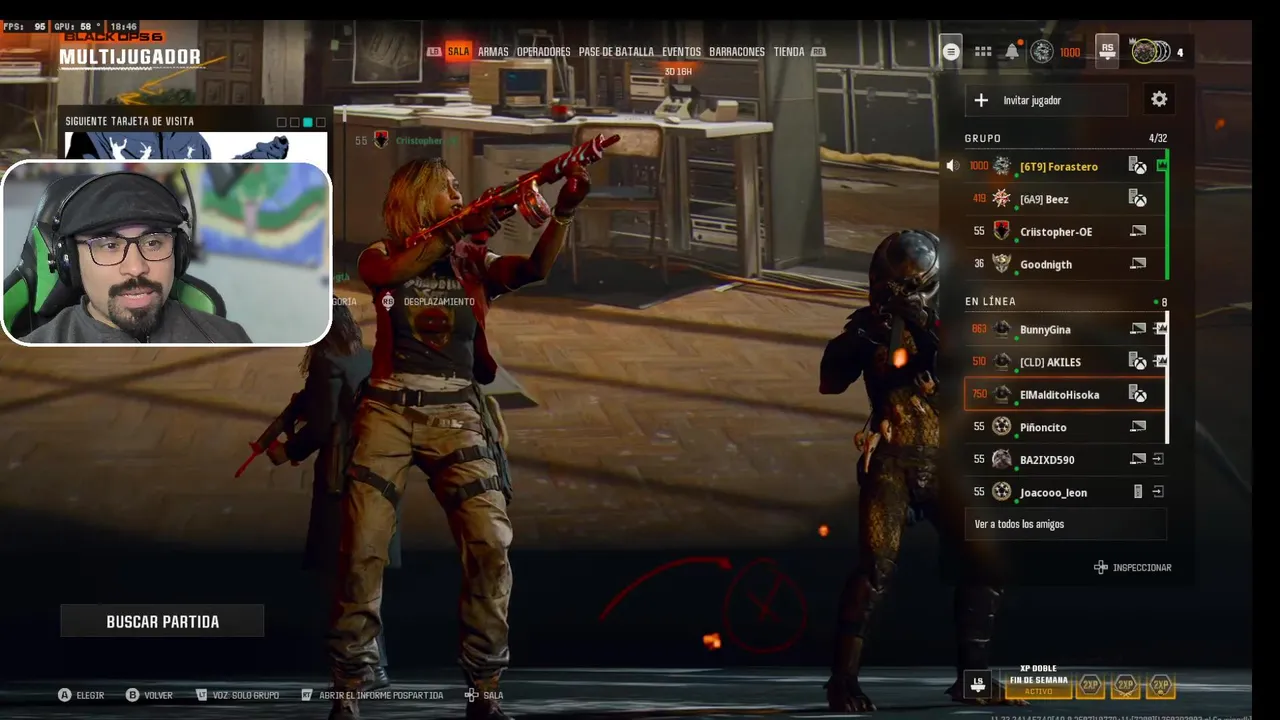Switch to the SALA tab
Image resolution: width=1280 pixels, height=720 pixels.
(x=458, y=52)
